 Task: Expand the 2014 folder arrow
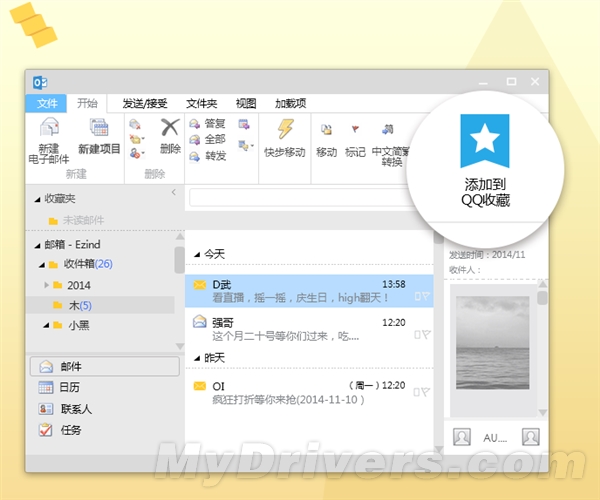point(46,285)
